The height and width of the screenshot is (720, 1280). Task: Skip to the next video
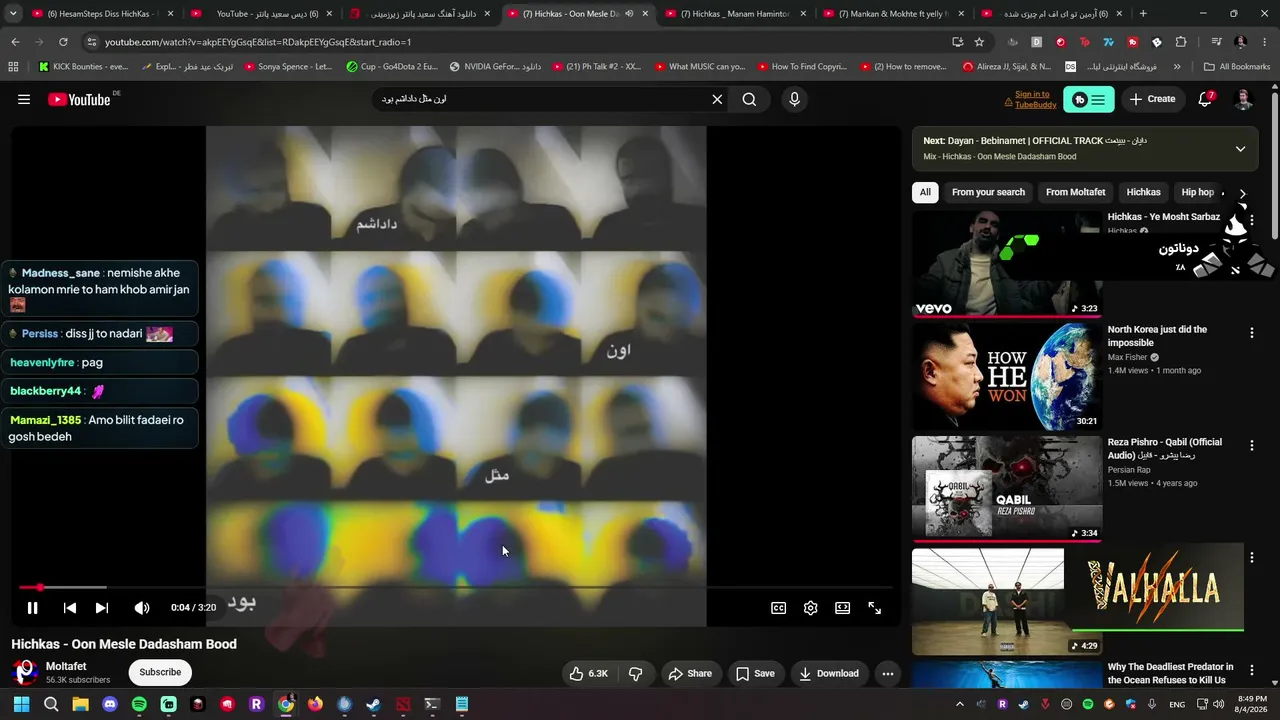[102, 607]
